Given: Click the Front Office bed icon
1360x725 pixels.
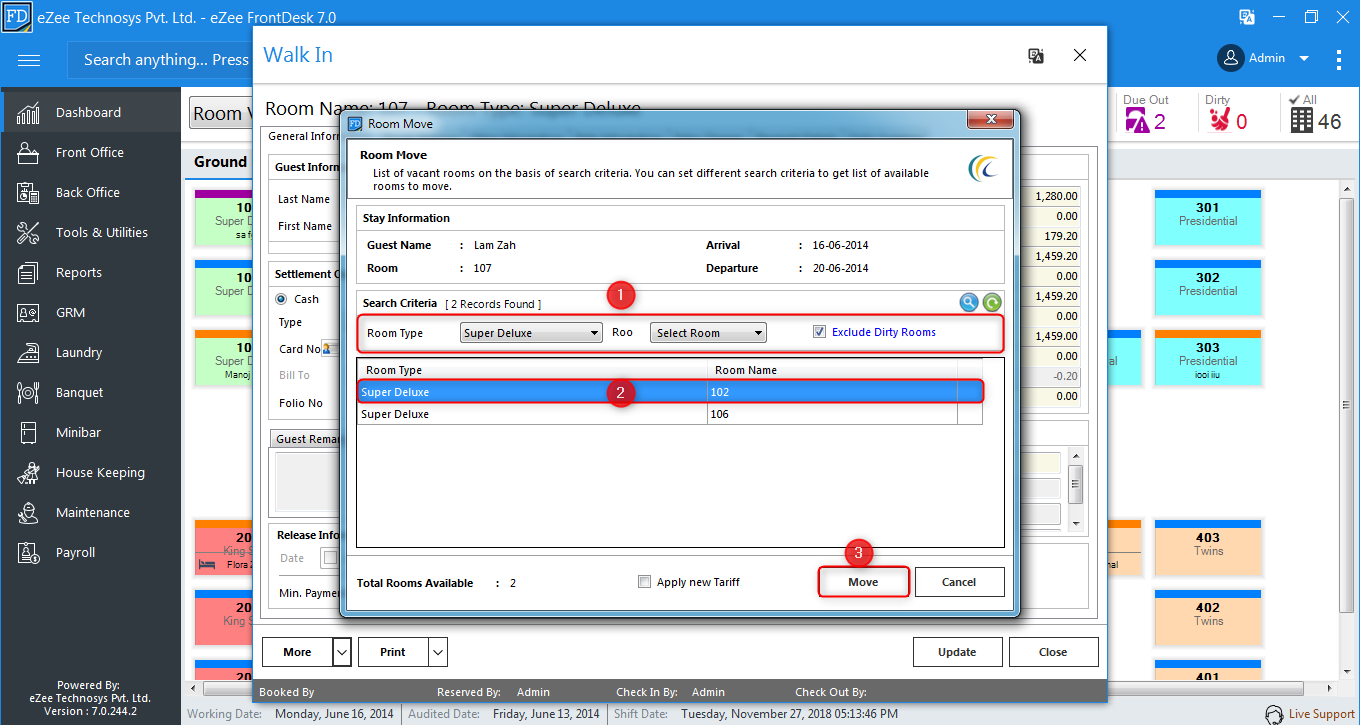Looking at the screenshot, I should (28, 153).
